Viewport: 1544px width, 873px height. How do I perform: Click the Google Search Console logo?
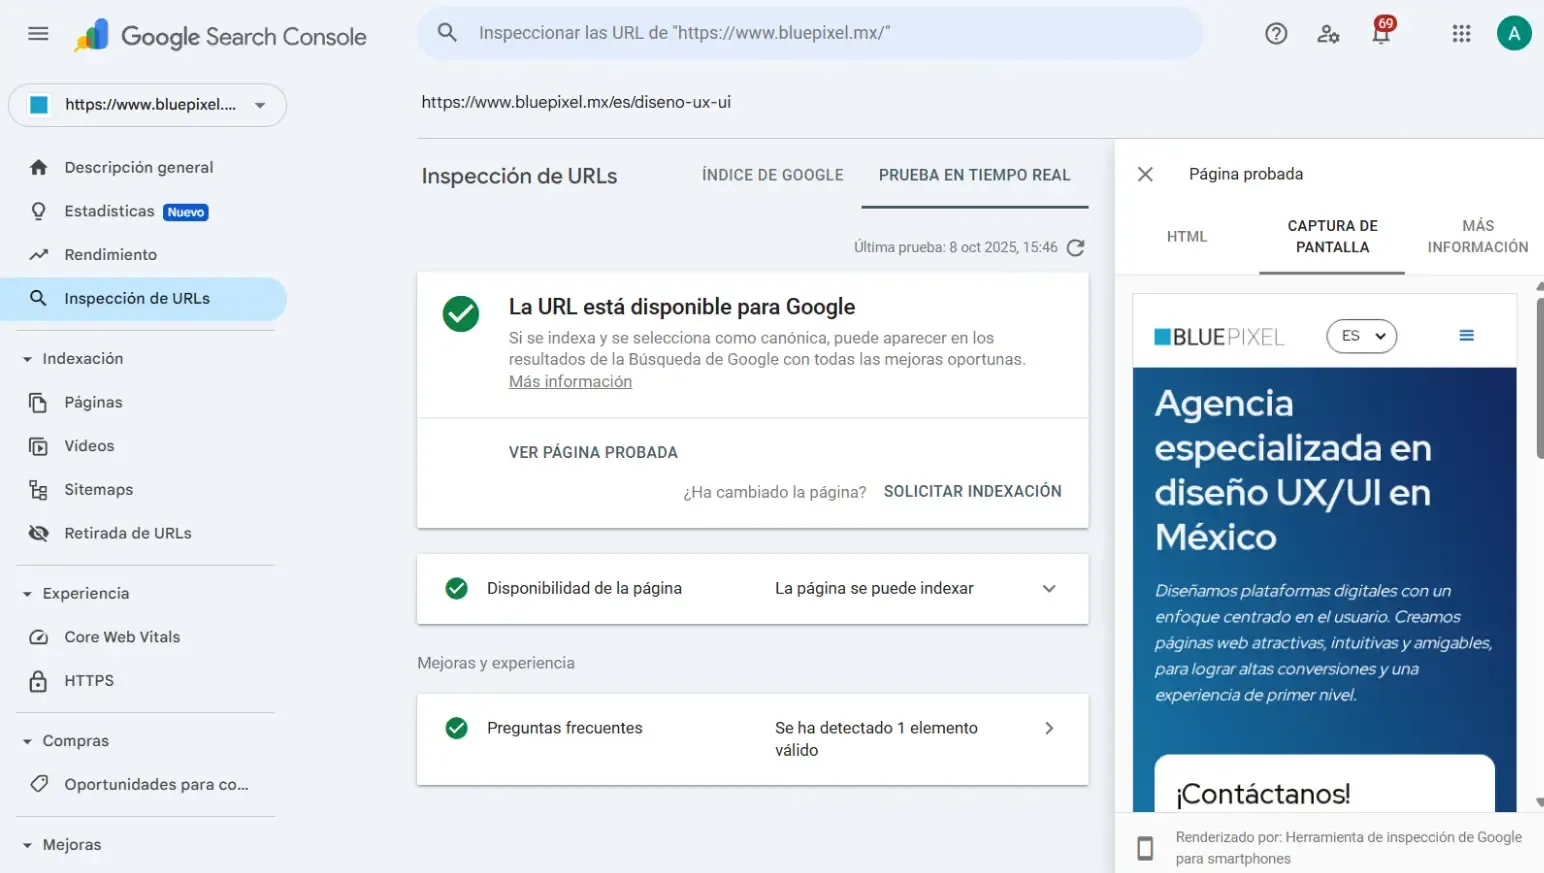[x=220, y=36]
